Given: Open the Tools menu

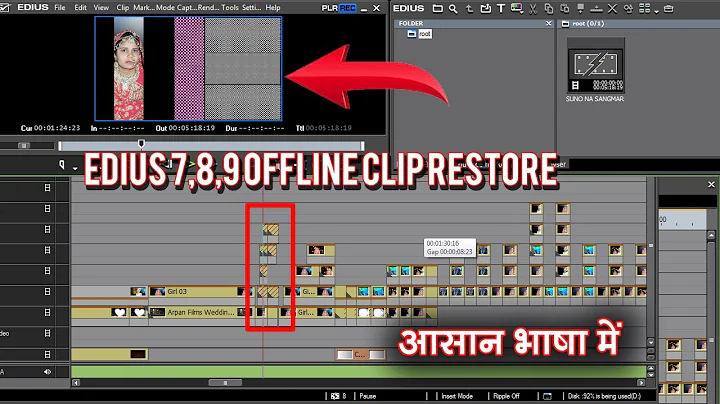Looking at the screenshot, I should coord(230,8).
